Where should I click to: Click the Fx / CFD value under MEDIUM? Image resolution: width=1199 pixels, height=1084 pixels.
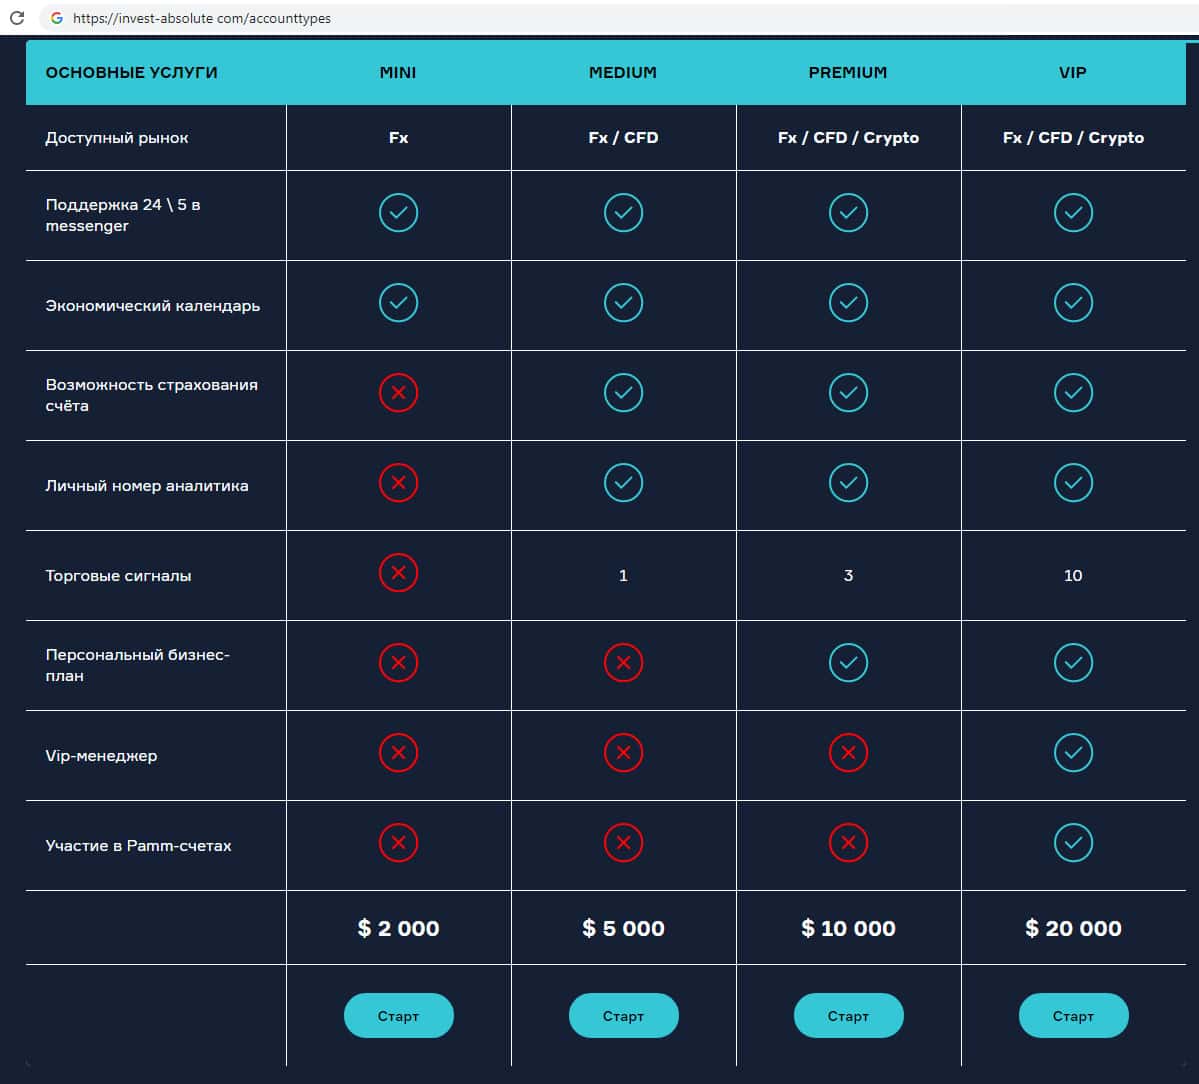click(623, 138)
